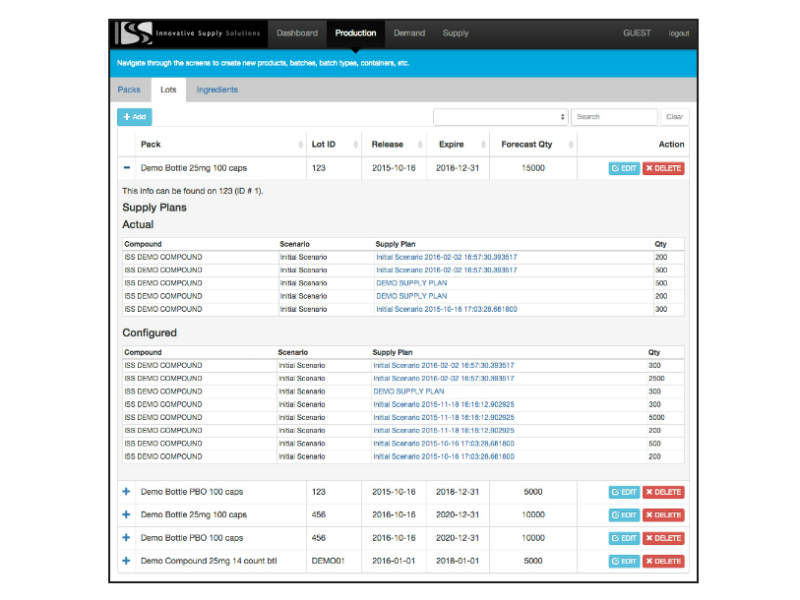
Task: Sort by Forecast Qty column arrows
Action: (x=571, y=145)
